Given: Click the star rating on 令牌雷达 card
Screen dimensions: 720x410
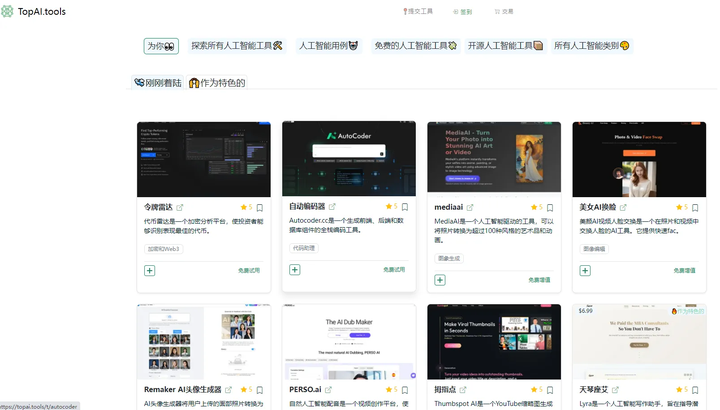Looking at the screenshot, I should point(246,208).
